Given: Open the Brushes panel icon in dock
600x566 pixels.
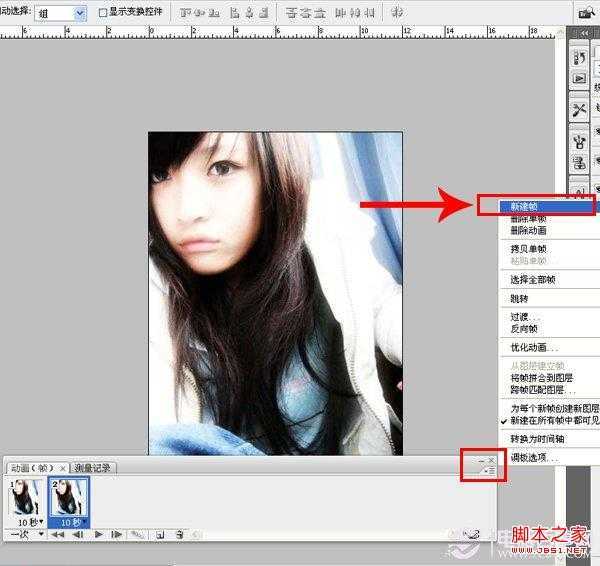Looking at the screenshot, I should tap(579, 142).
